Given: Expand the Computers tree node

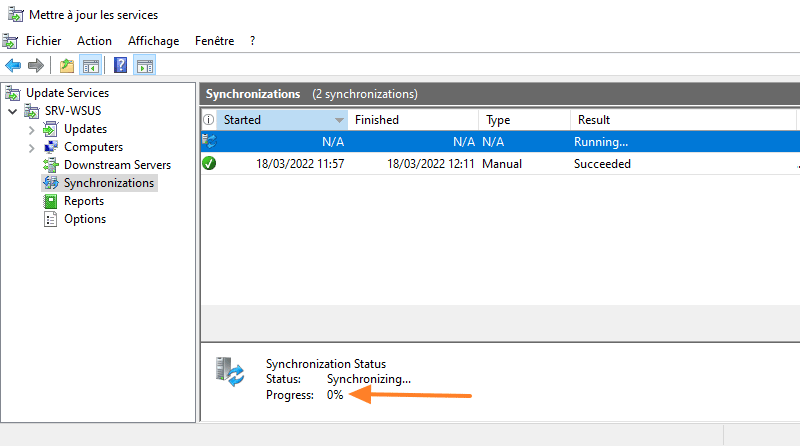Looking at the screenshot, I should pos(32,147).
